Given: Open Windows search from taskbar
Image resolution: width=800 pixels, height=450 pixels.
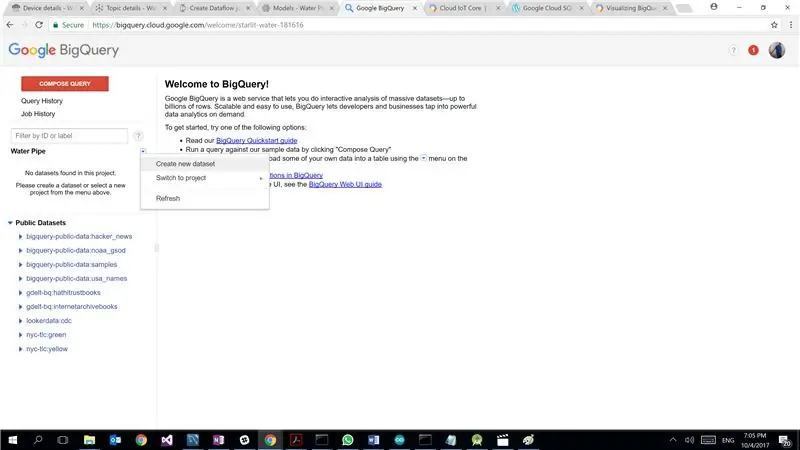Looking at the screenshot, I should tap(38, 440).
